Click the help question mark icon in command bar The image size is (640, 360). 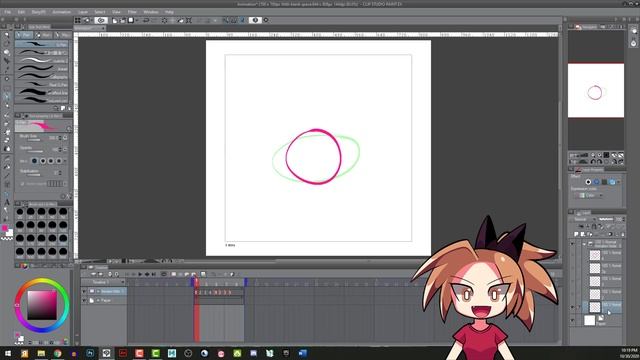(255, 20)
